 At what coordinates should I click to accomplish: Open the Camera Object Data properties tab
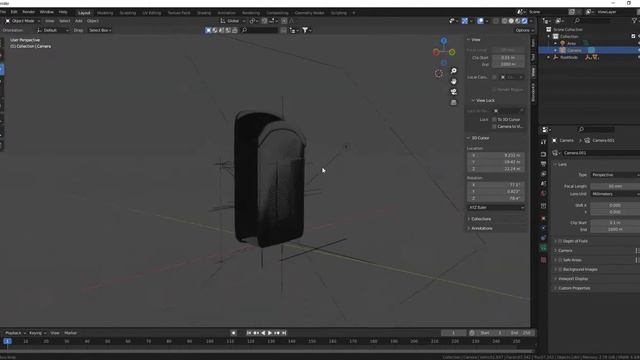[x=543, y=248]
